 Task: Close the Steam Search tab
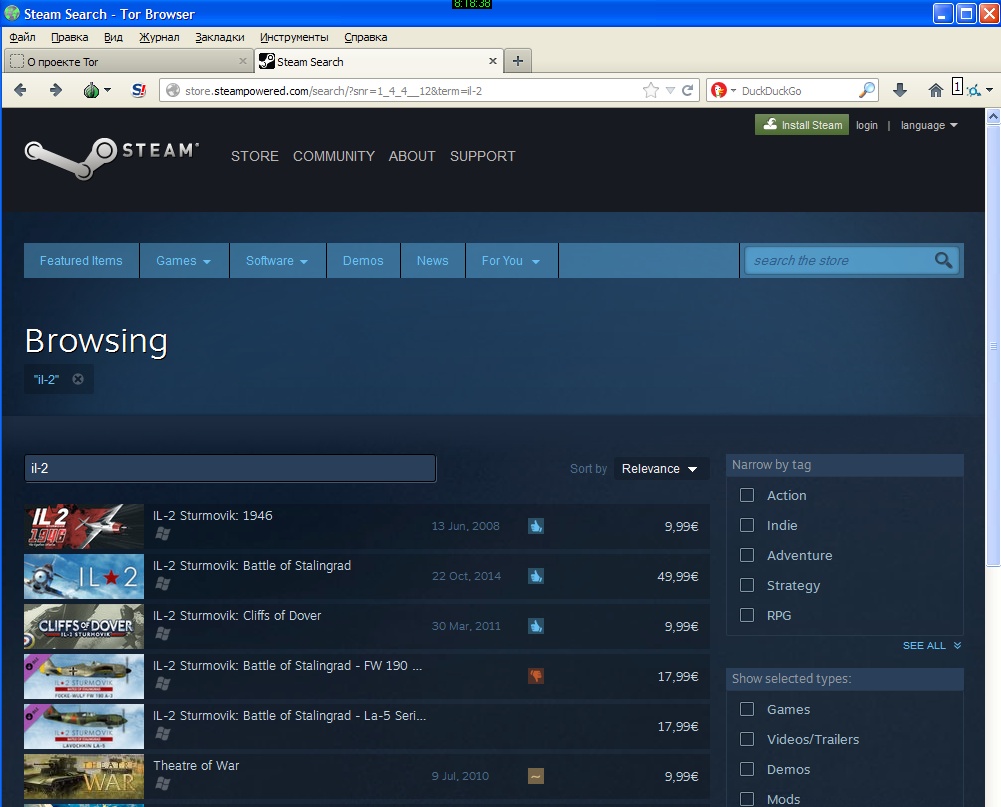(x=493, y=61)
